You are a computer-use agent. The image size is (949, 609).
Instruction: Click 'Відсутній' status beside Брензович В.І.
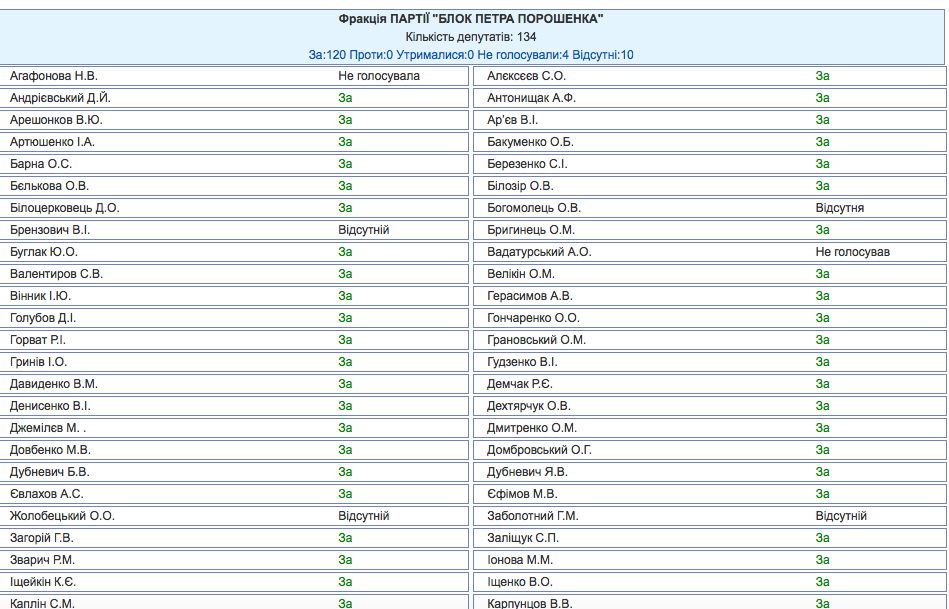point(364,230)
